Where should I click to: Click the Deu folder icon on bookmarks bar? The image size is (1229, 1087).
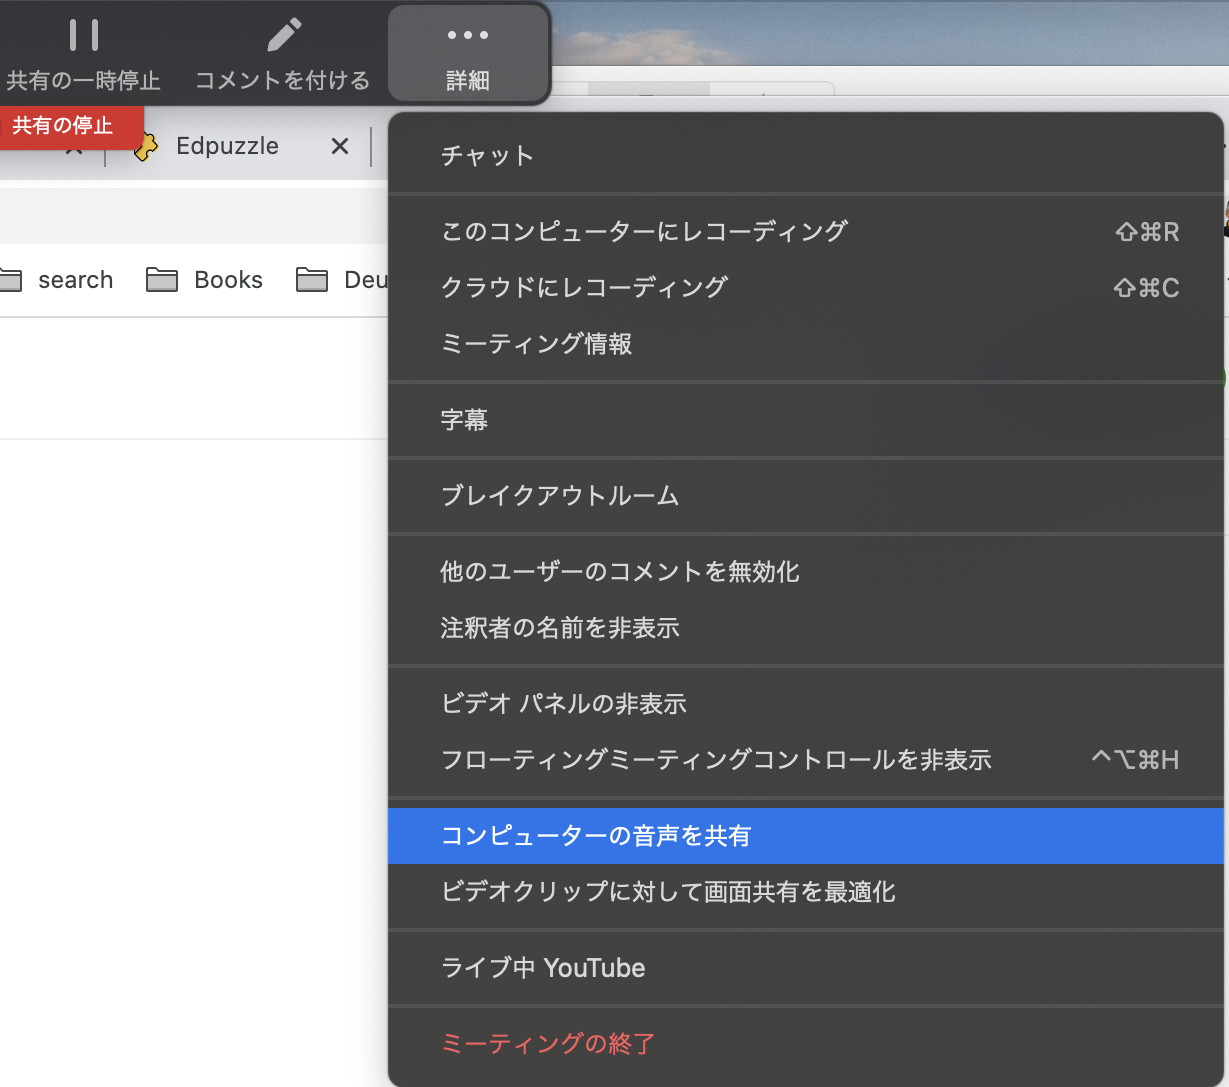point(312,280)
